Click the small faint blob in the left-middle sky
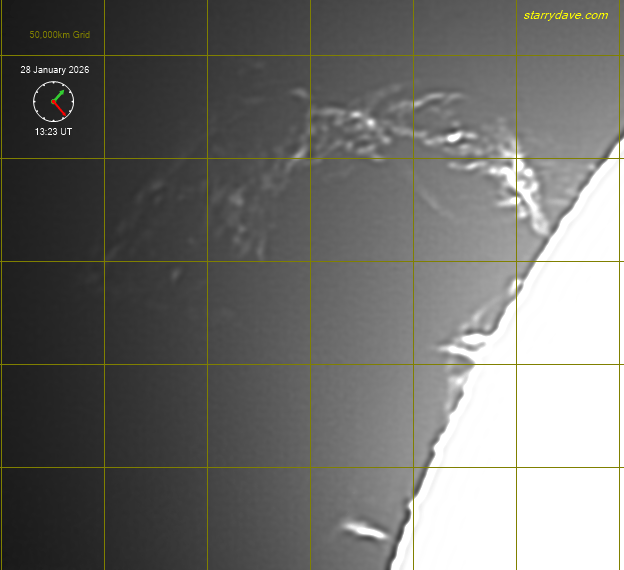 [x=175, y=273]
